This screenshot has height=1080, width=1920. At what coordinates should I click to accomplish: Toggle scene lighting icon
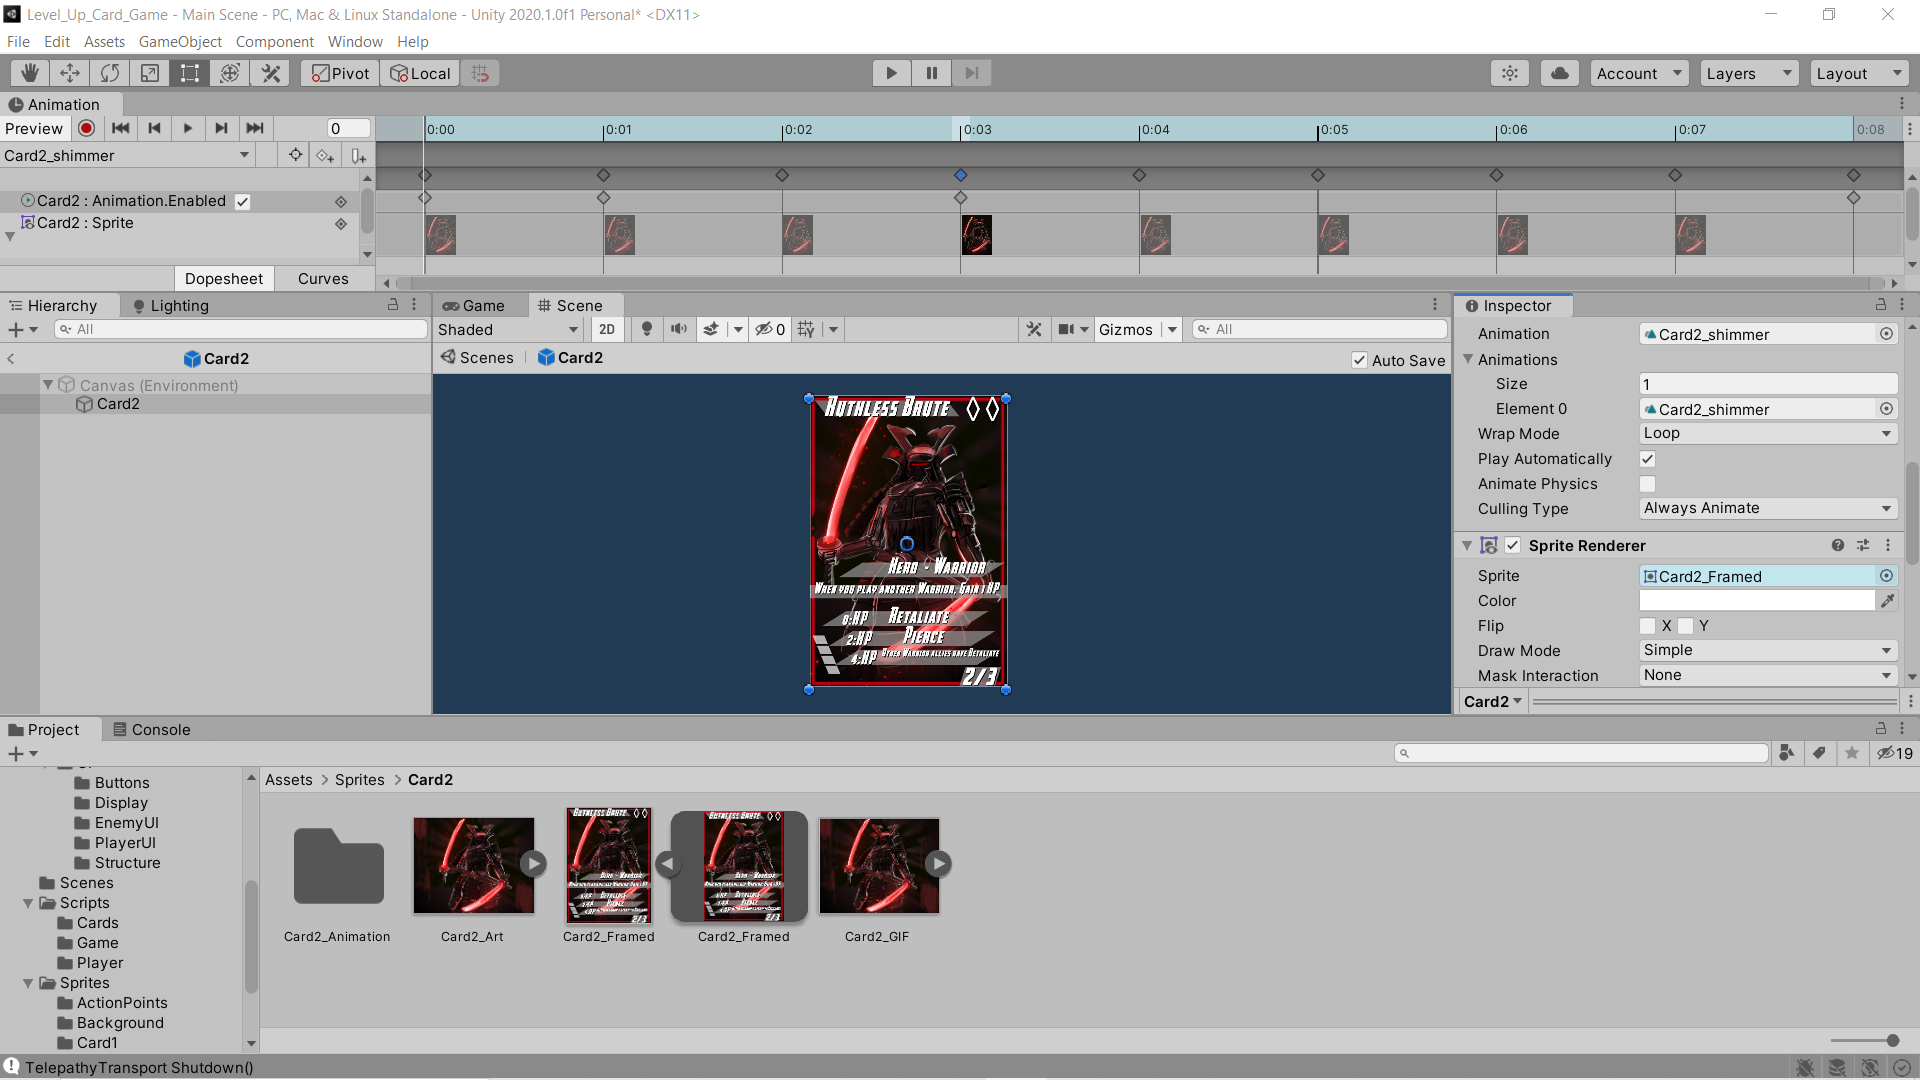647,329
